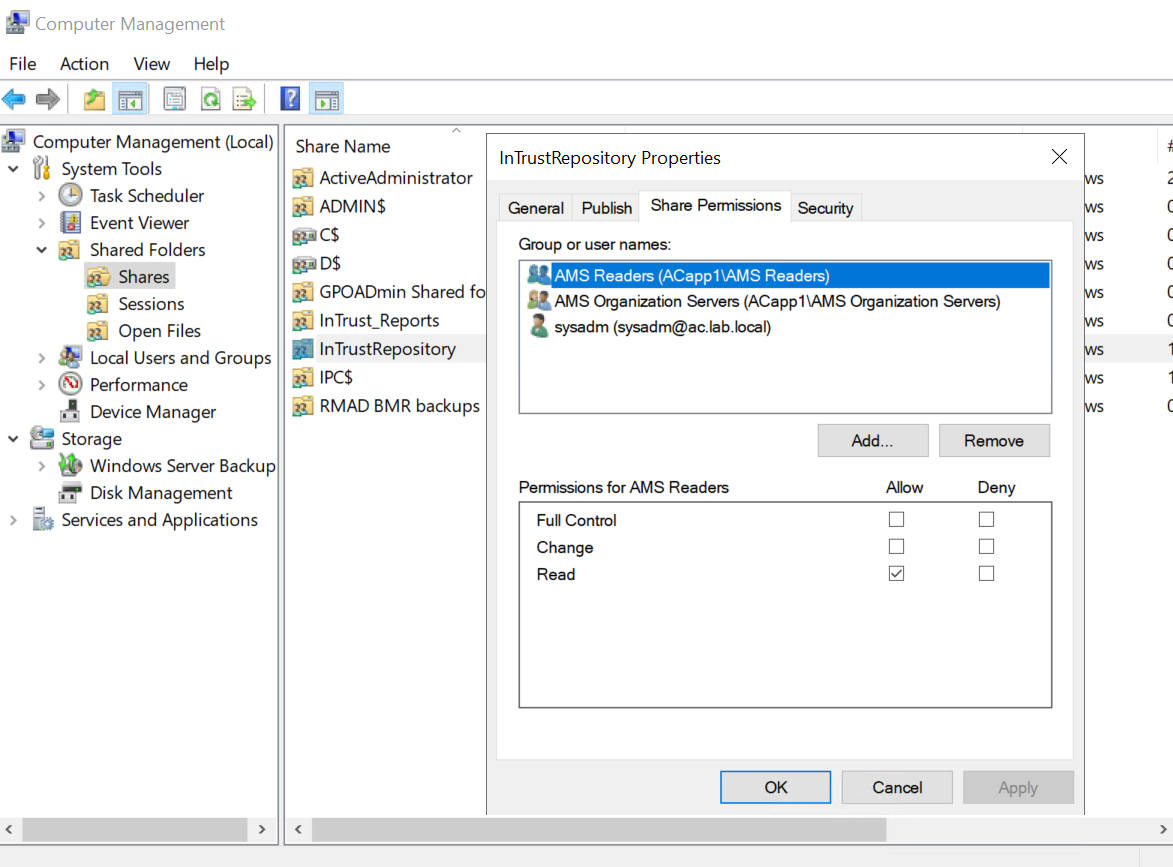Open the Action menu
Viewport: 1173px width, 867px height.
tap(85, 64)
